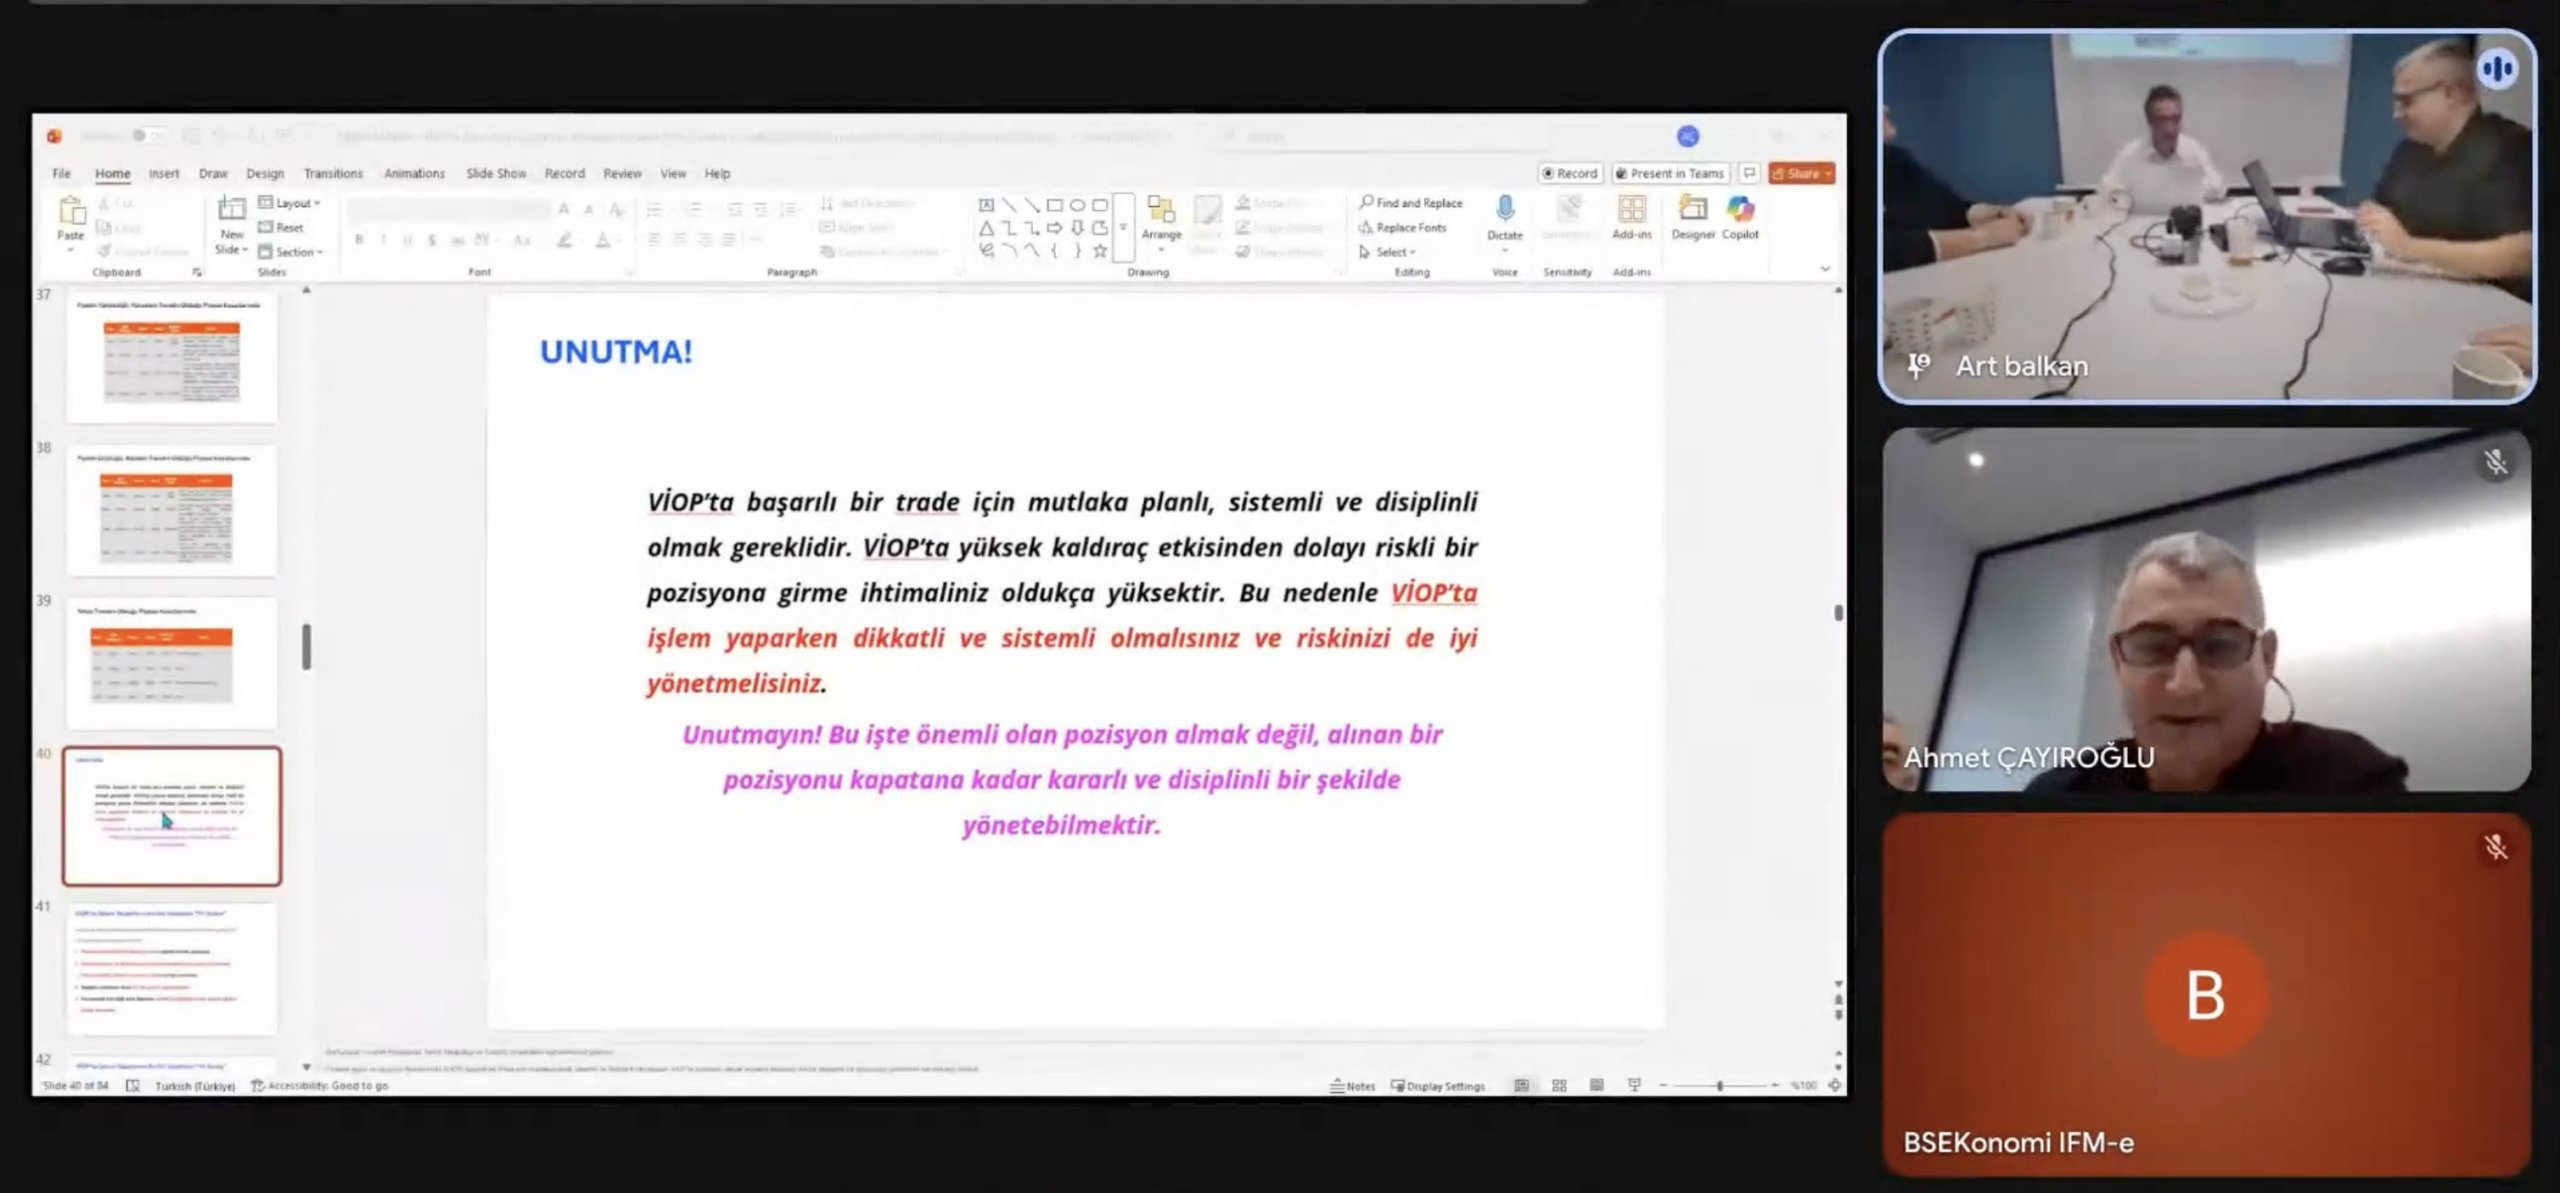Toggle bold formatting
The image size is (2560, 1193).
click(x=359, y=240)
